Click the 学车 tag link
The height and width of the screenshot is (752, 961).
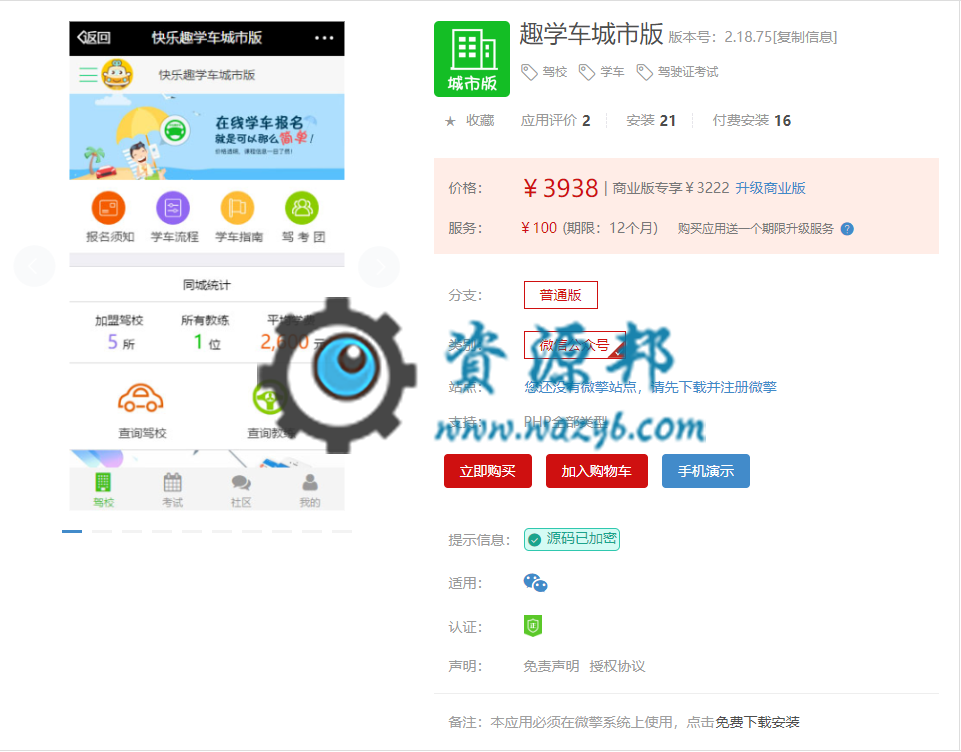612,72
